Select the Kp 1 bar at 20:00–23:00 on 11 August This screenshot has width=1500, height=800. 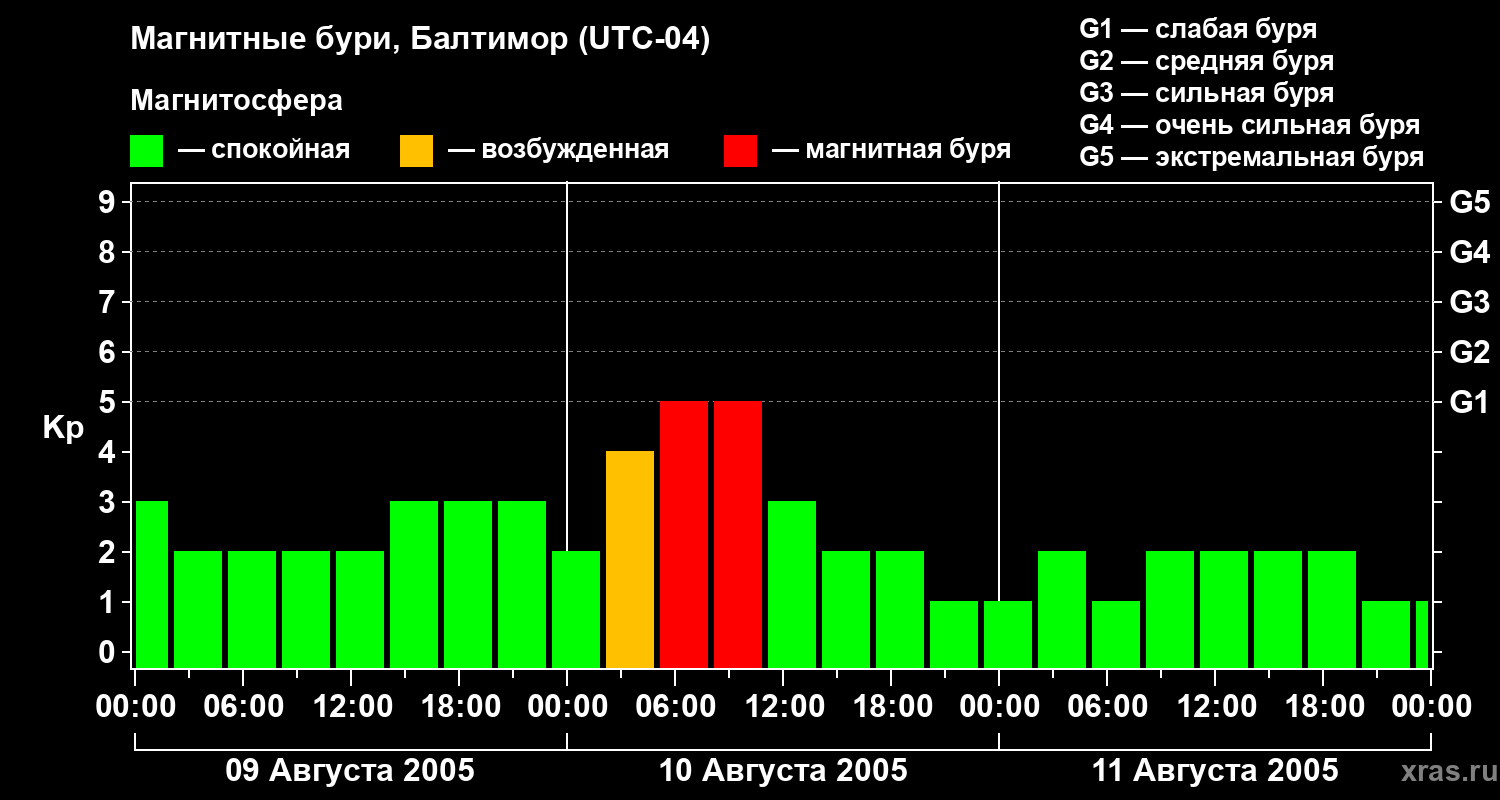[1386, 634]
